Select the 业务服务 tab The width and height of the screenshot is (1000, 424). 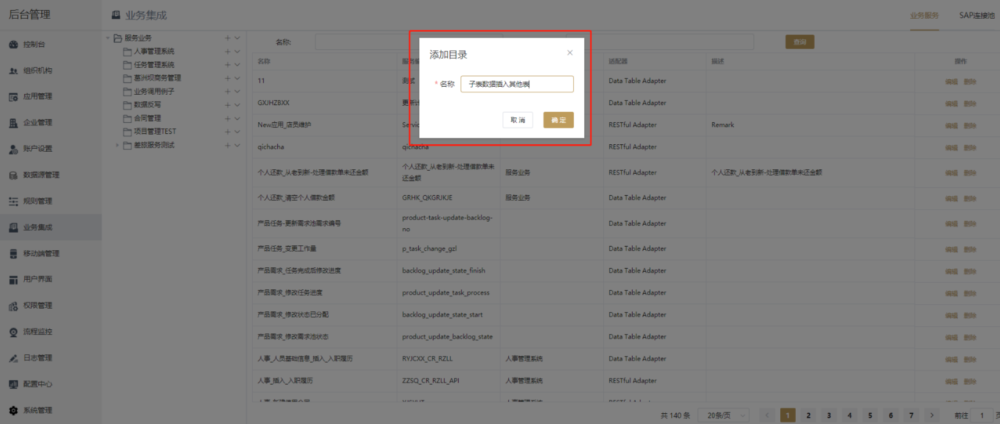[x=923, y=15]
